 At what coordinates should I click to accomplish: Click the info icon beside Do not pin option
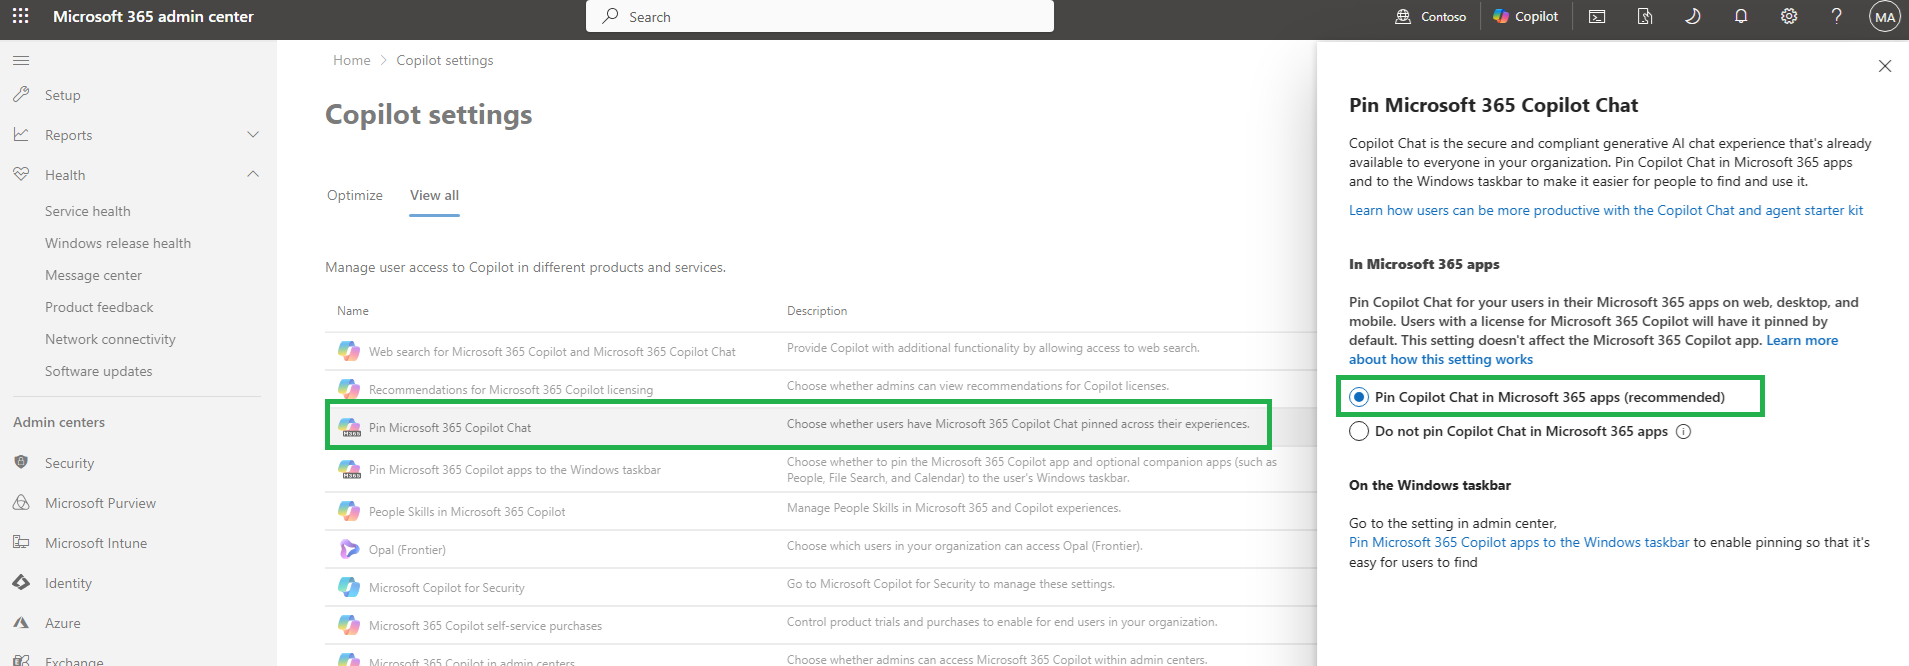coord(1683,432)
